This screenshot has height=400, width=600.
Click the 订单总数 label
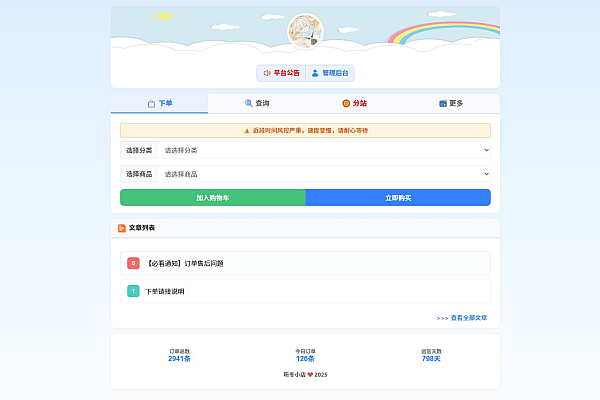pos(179,351)
